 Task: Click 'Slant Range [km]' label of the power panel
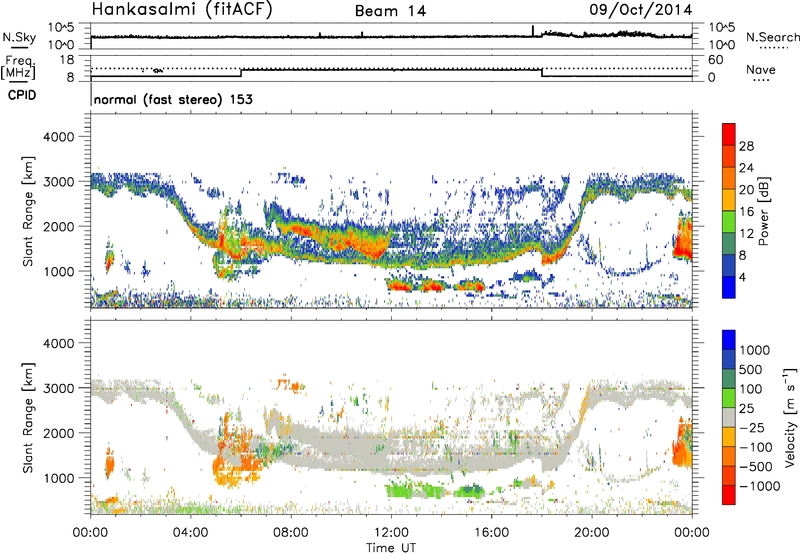(28, 211)
